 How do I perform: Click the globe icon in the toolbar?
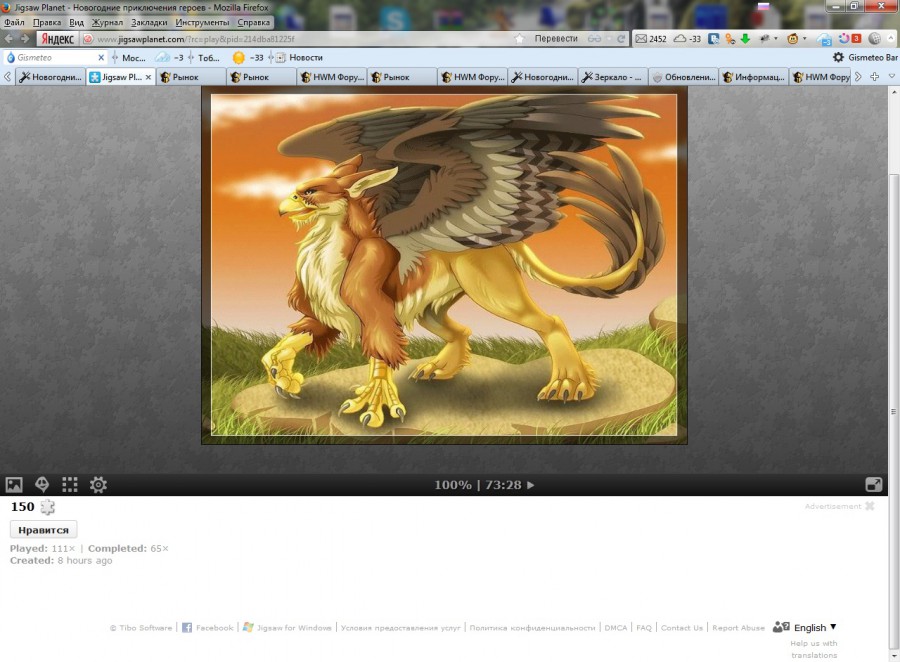[x=874, y=38]
